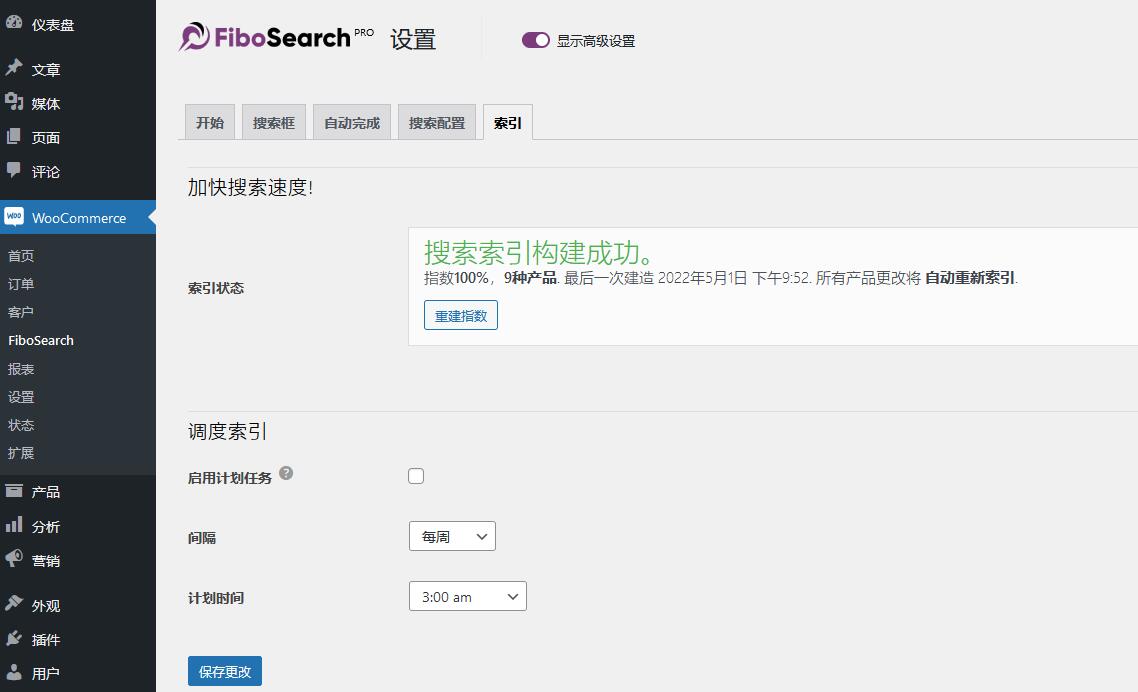Screen dimensions: 1138x692
Task: Open the 订单 submenu link
Action: pos(21,284)
